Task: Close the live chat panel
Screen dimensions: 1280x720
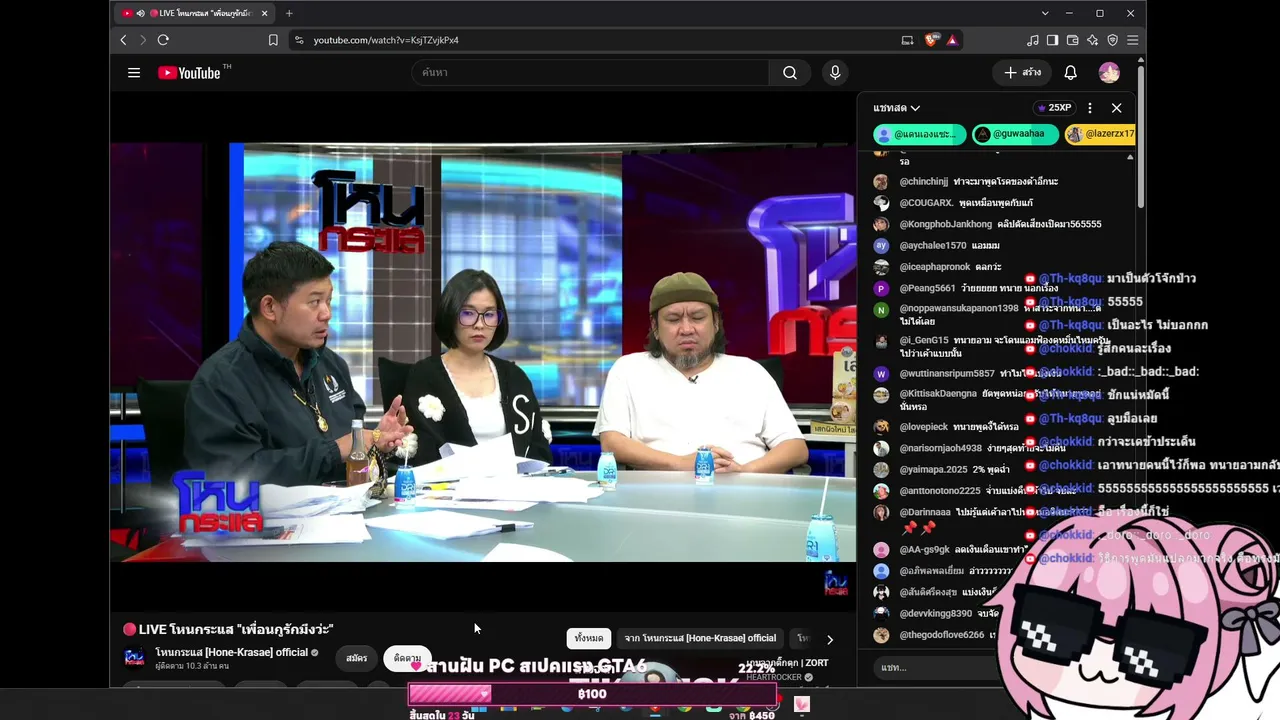Action: [1116, 108]
